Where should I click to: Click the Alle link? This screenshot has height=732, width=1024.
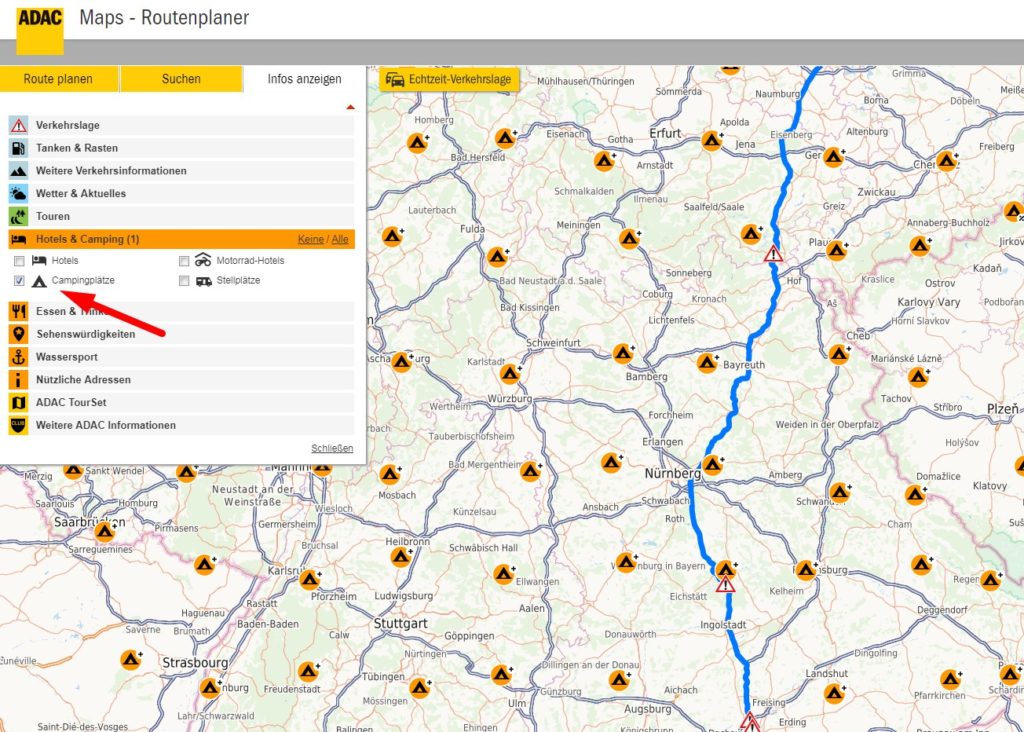click(340, 240)
